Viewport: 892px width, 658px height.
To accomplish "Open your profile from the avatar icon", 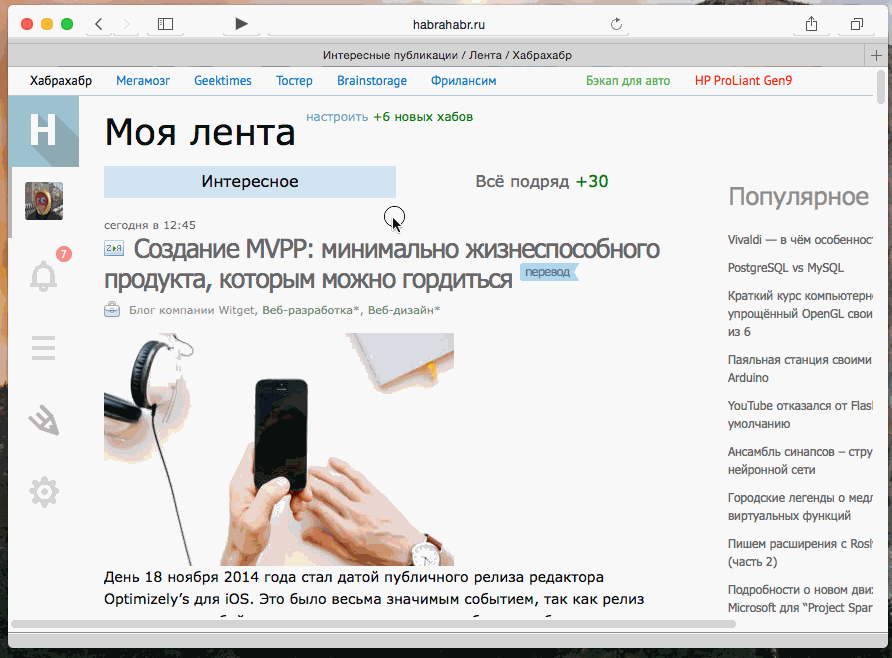I will (x=43, y=201).
